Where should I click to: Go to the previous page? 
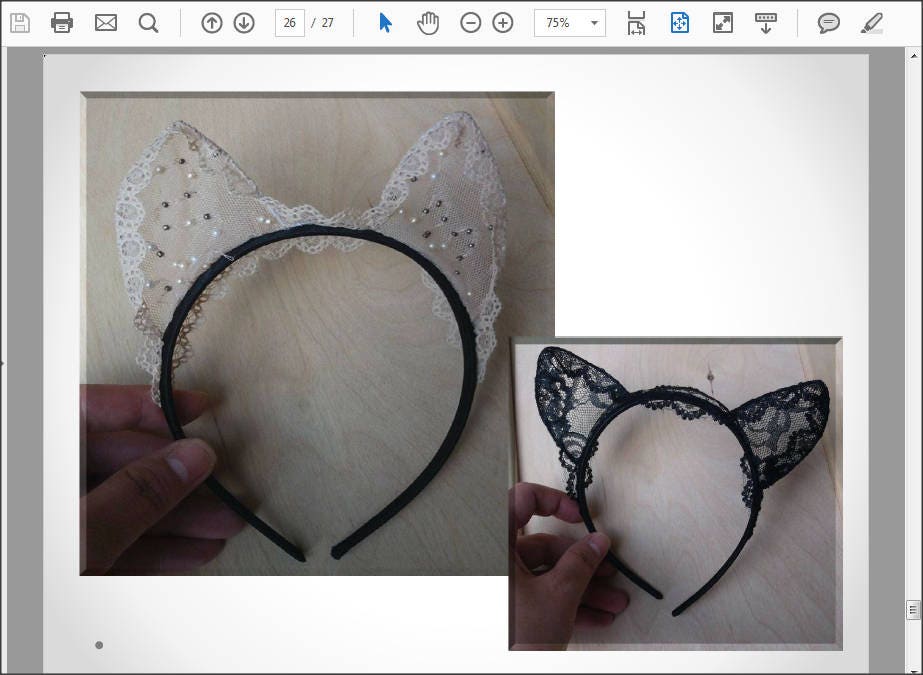point(211,22)
